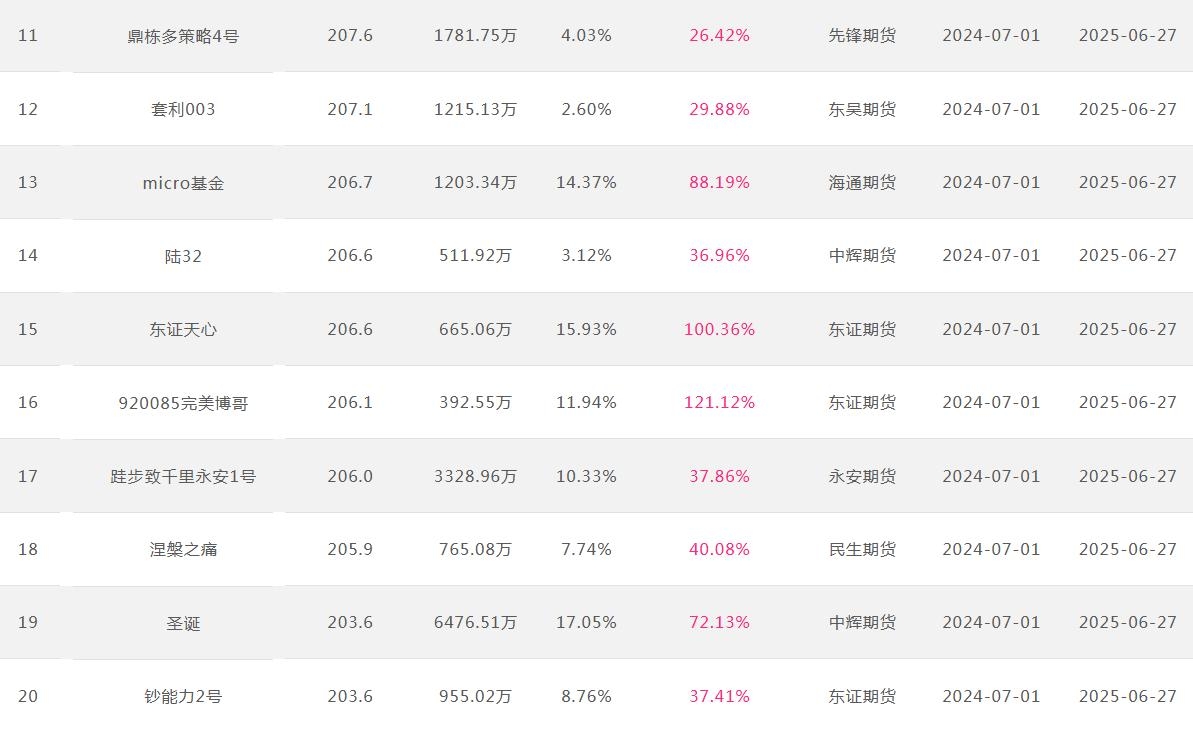Select 跬步致千里永安1号 account name

(183, 476)
